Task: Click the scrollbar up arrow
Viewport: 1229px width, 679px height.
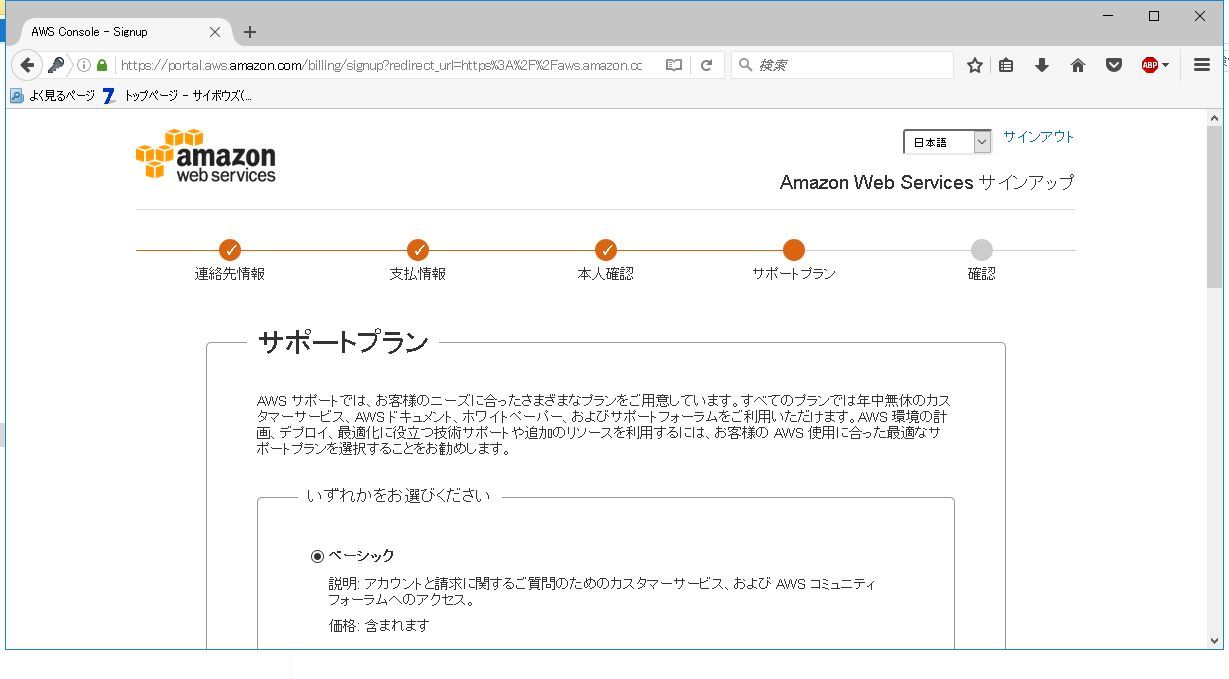Action: 1215,118
